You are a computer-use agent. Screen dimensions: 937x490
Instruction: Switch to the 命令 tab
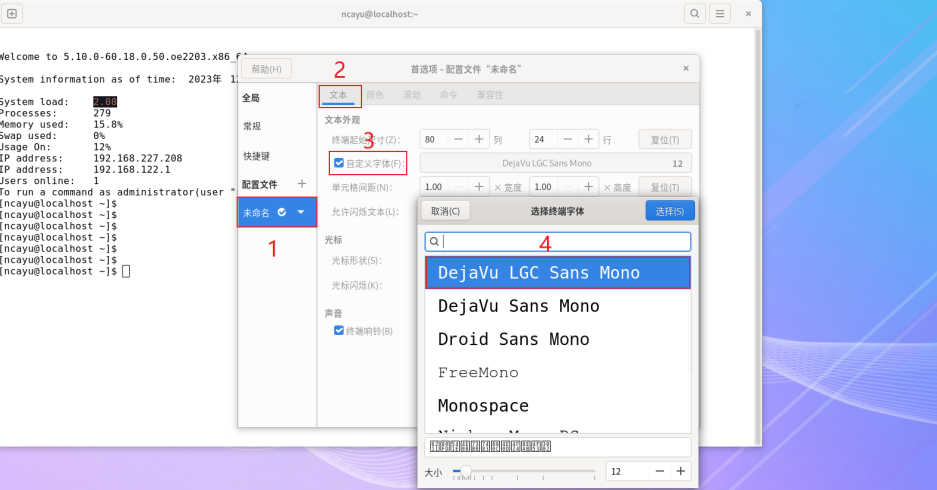(449, 95)
